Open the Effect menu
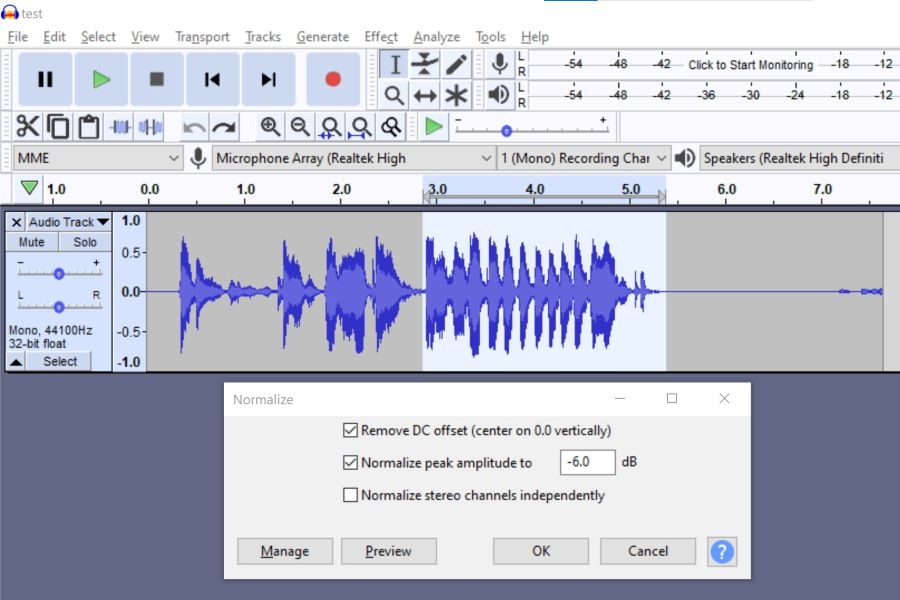The image size is (900, 600). 381,37
